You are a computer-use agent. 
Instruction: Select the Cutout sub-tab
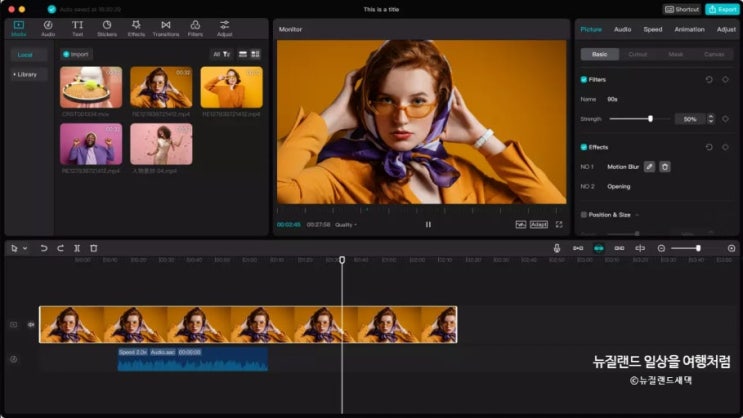coord(636,54)
